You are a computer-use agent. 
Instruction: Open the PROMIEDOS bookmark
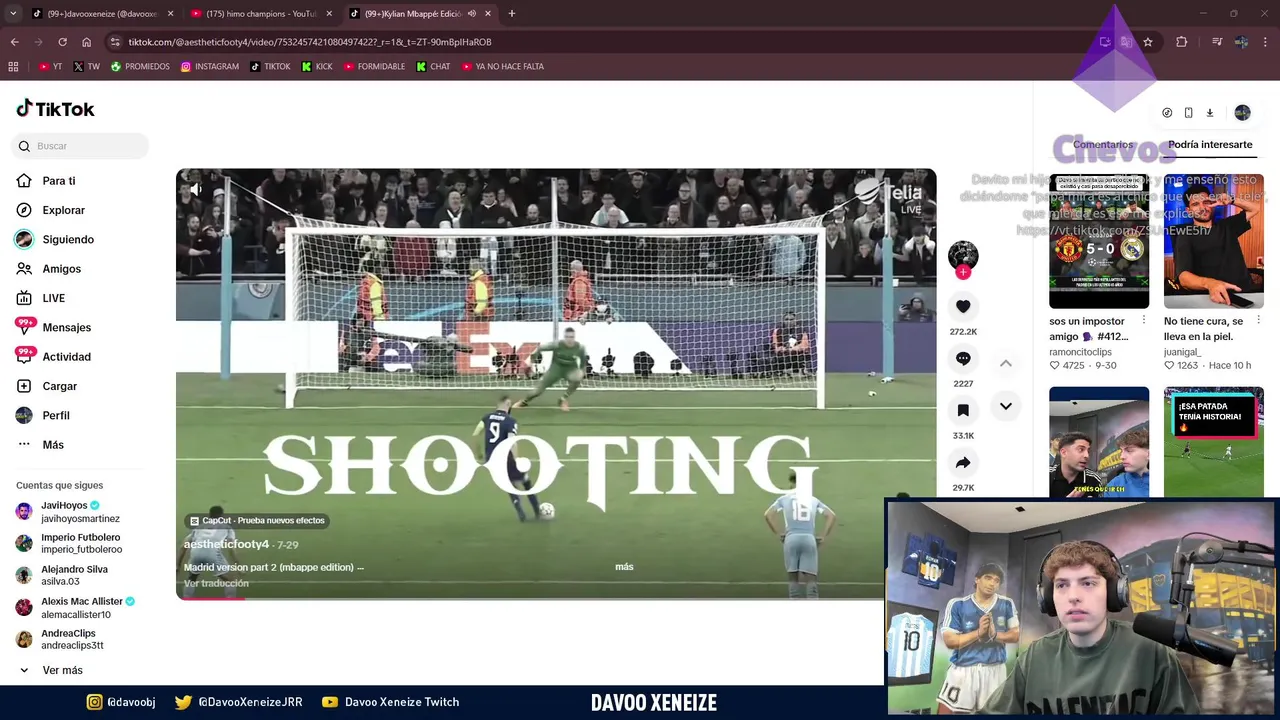140,67
